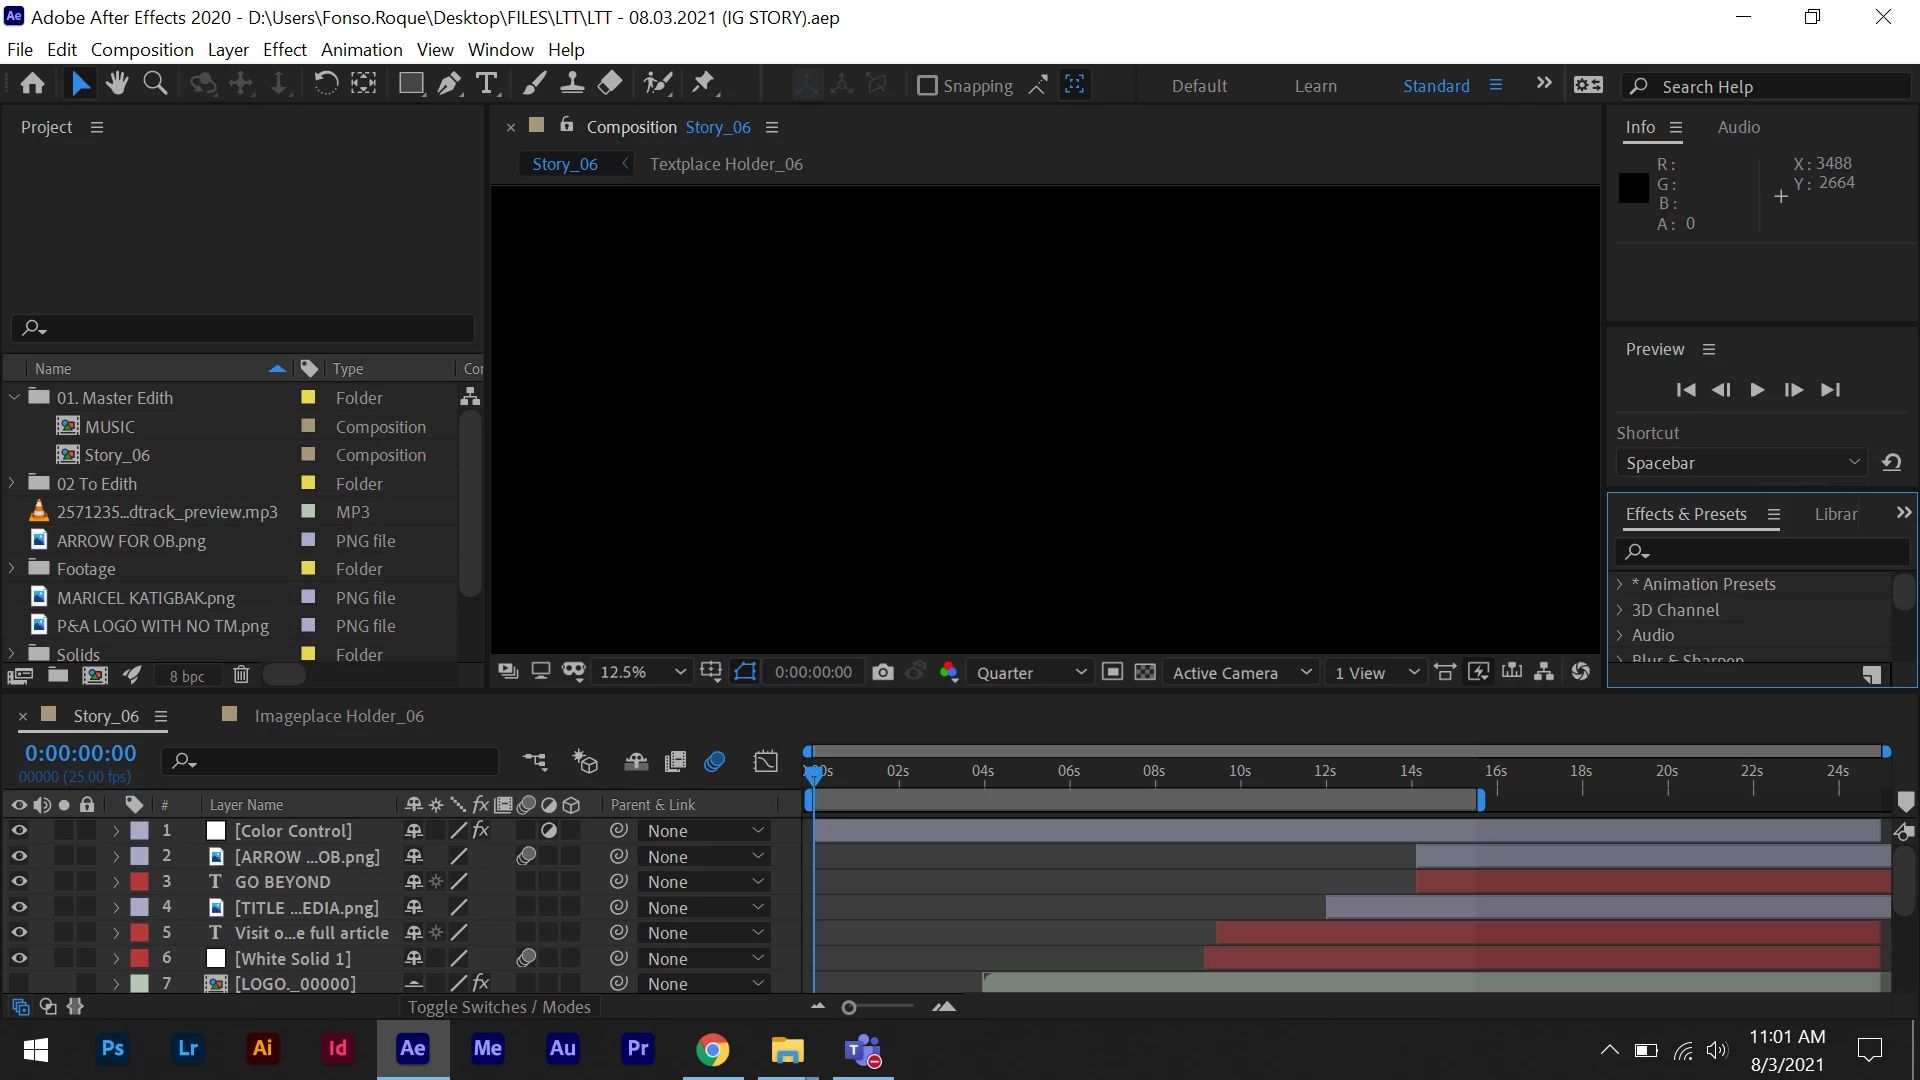Select the Hand tool
This screenshot has height=1080, width=1920.
(117, 84)
